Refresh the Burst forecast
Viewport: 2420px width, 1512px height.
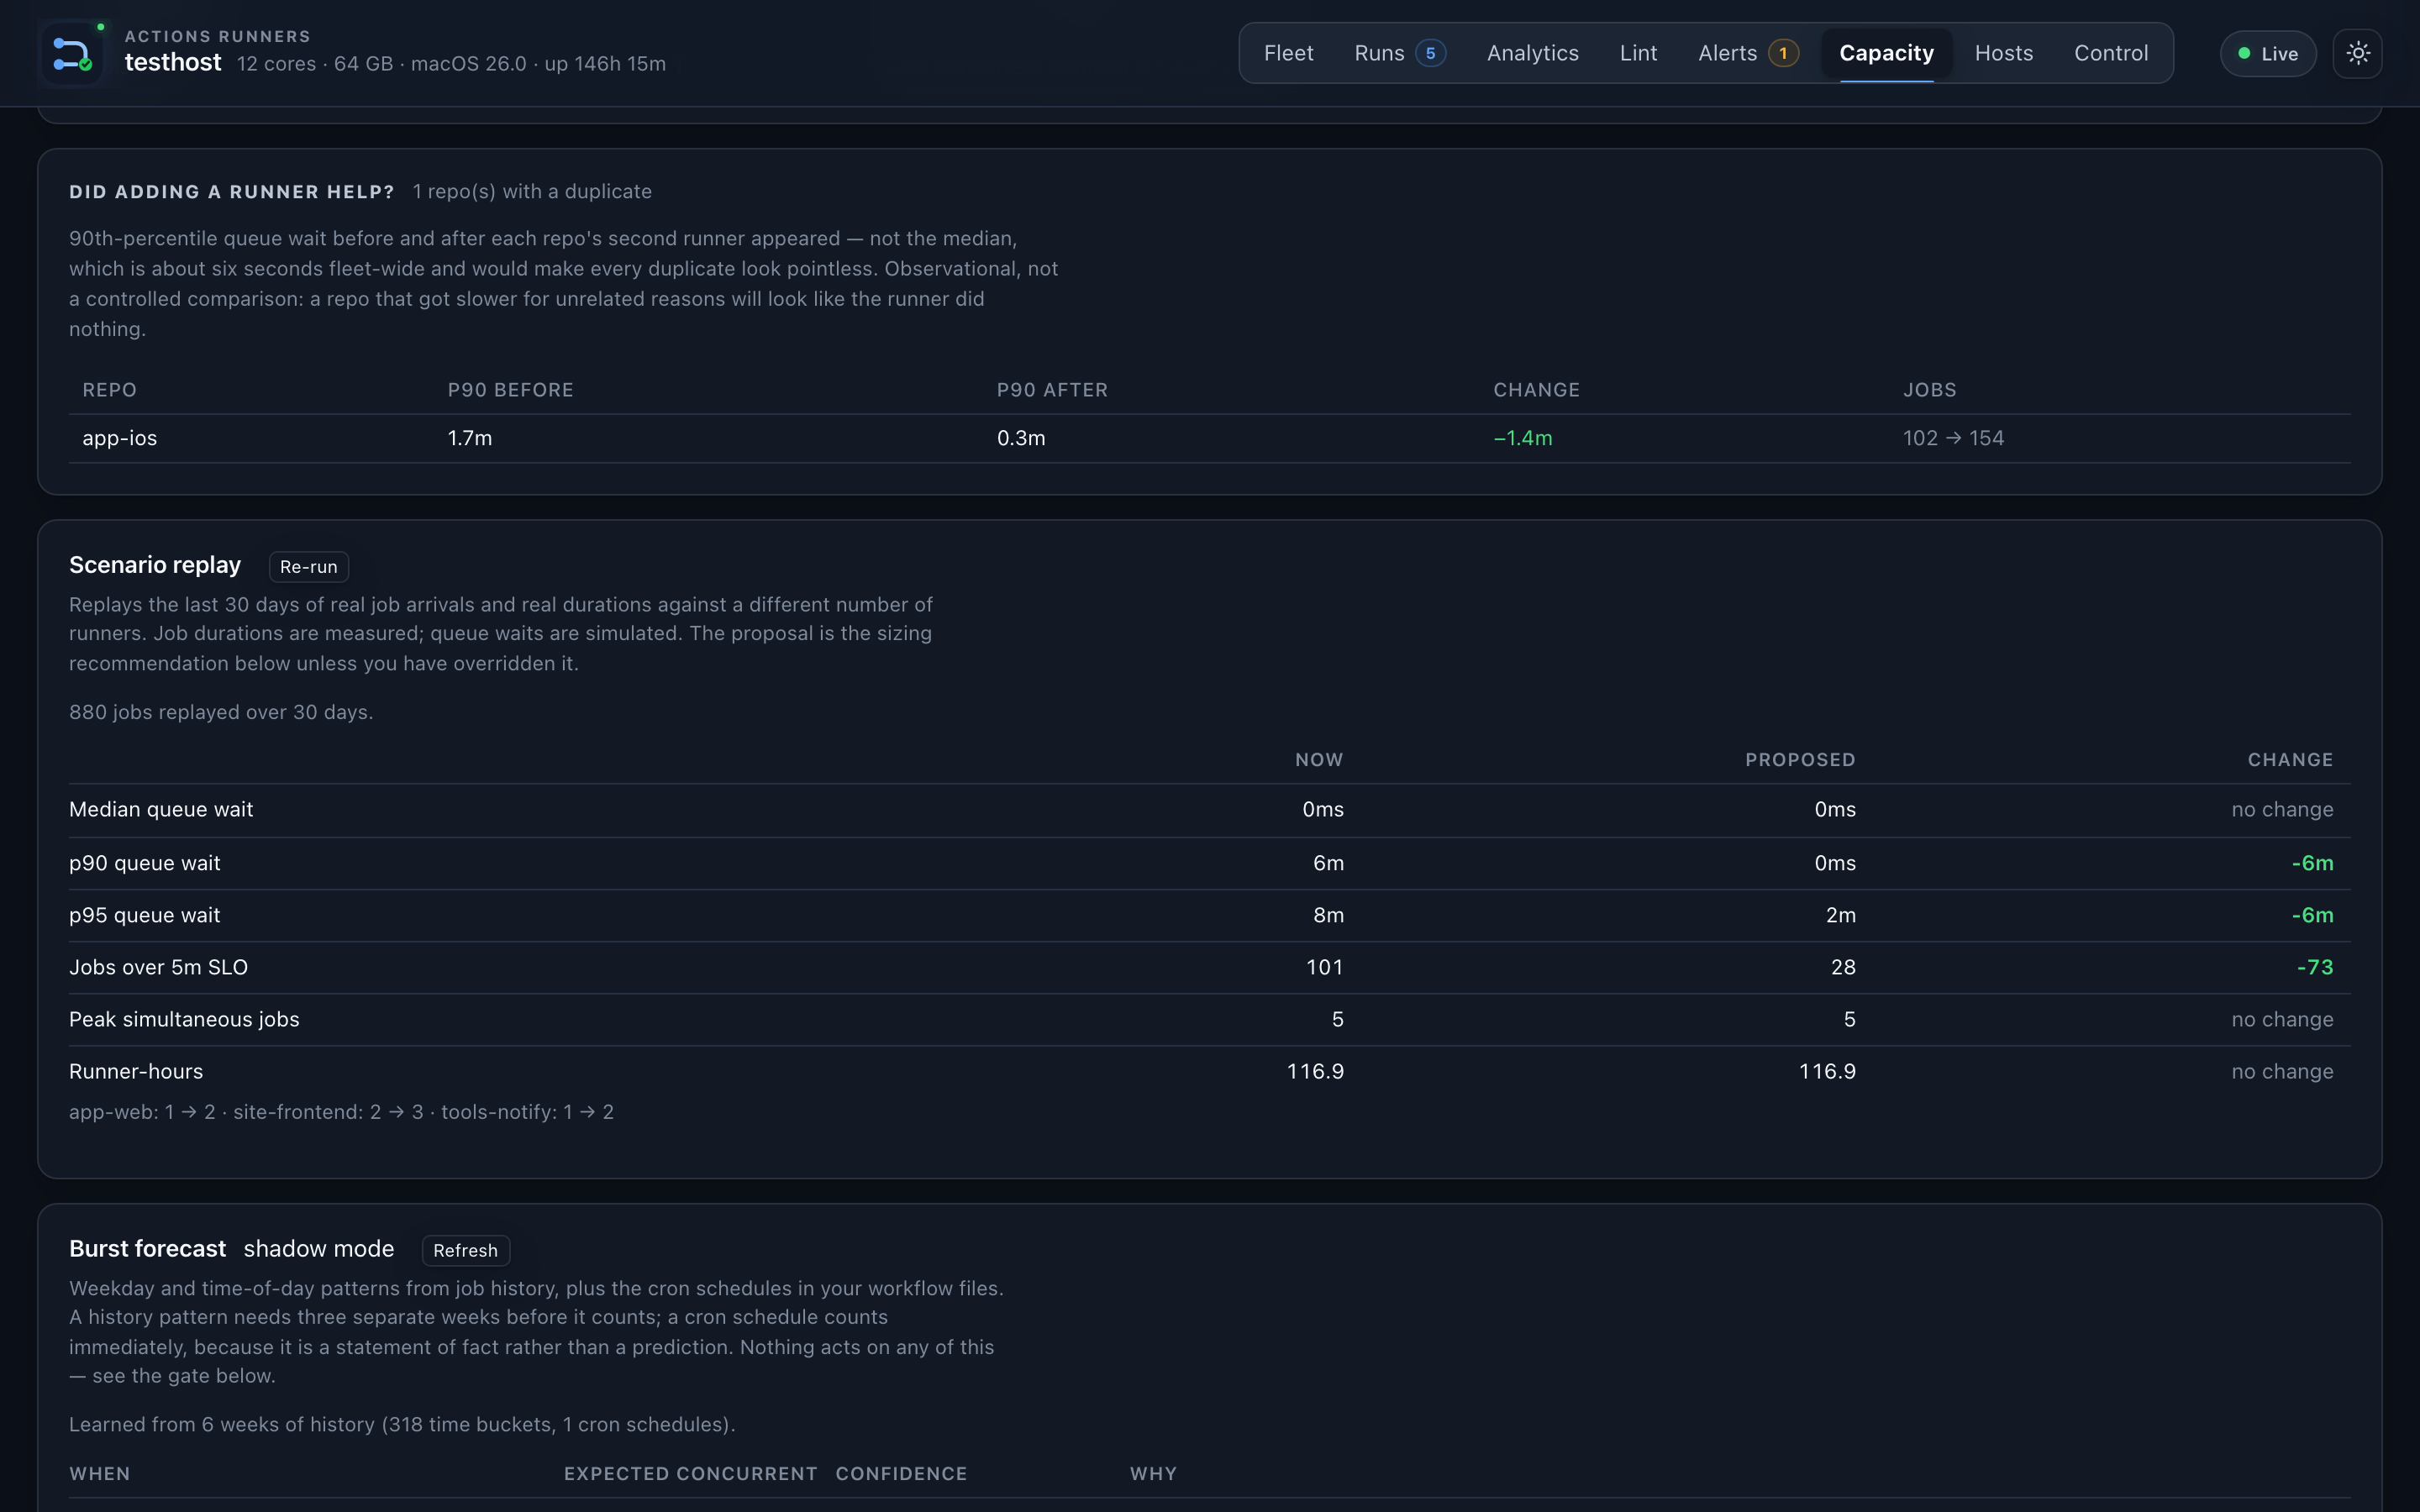coord(465,1251)
